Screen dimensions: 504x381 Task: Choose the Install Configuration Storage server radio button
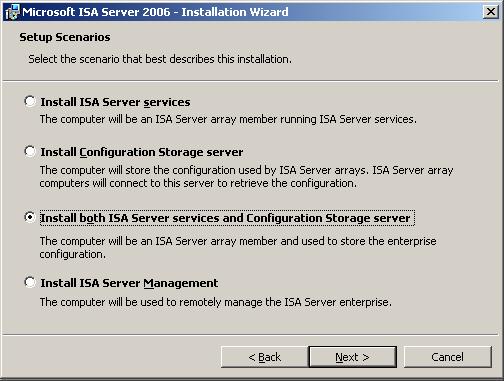pos(30,151)
